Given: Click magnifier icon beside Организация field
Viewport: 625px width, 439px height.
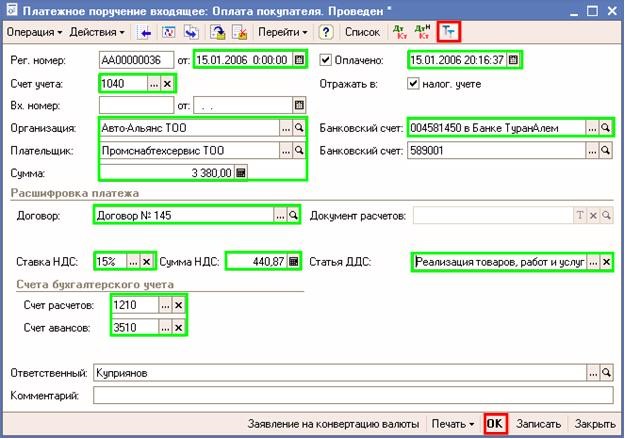Looking at the screenshot, I should (x=299, y=129).
